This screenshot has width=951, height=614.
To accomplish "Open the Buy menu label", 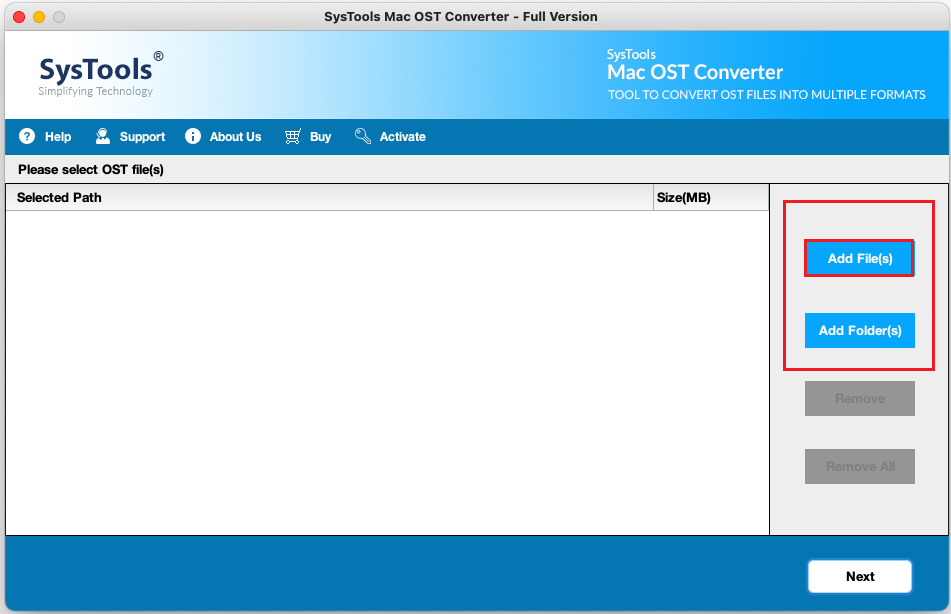I will [320, 137].
